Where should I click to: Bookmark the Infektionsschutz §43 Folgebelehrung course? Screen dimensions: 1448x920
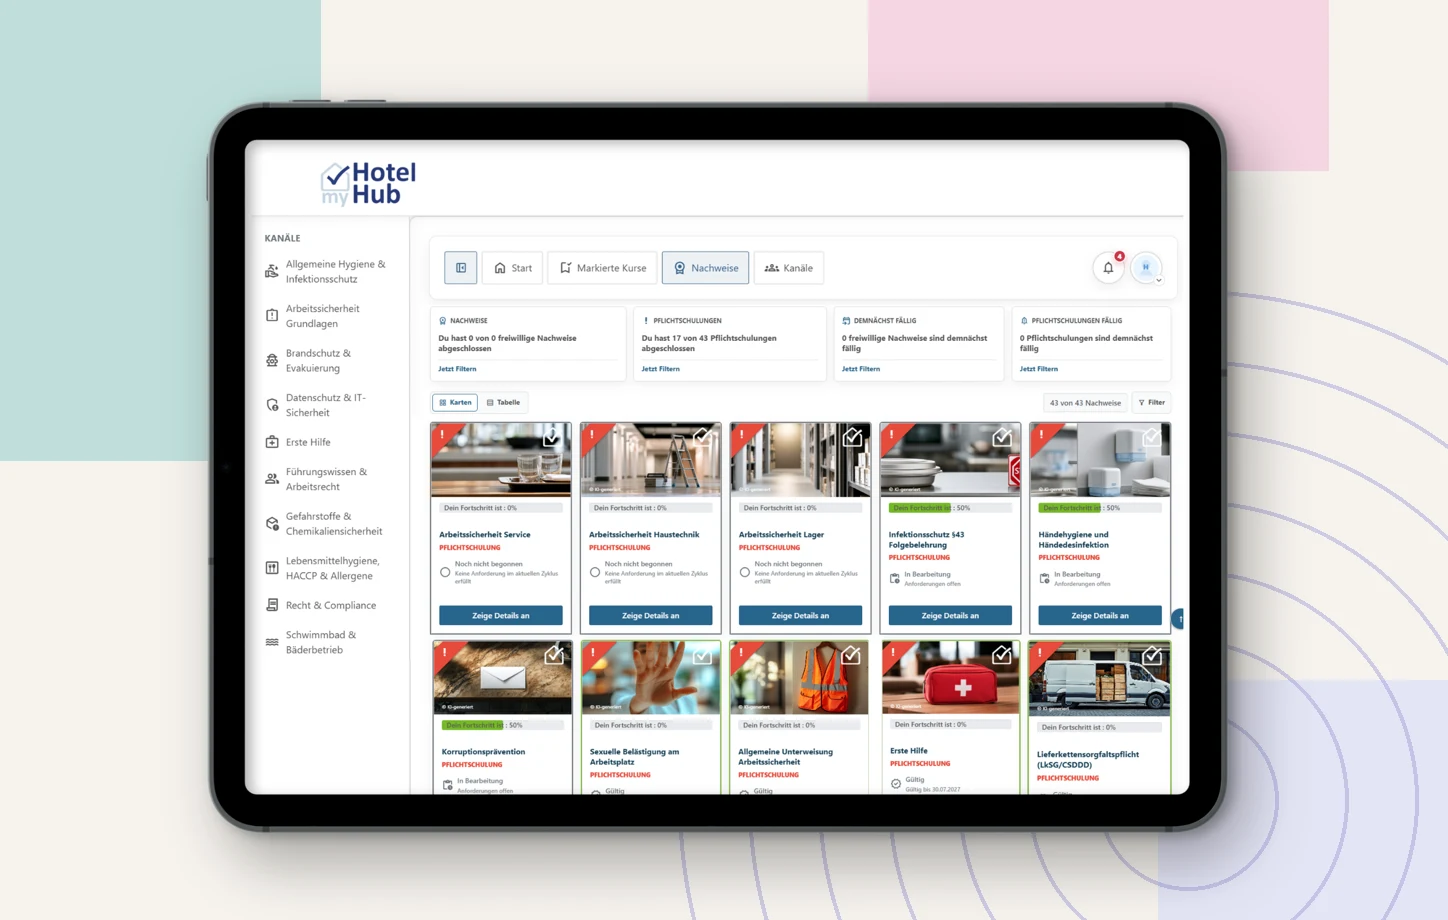point(1001,437)
